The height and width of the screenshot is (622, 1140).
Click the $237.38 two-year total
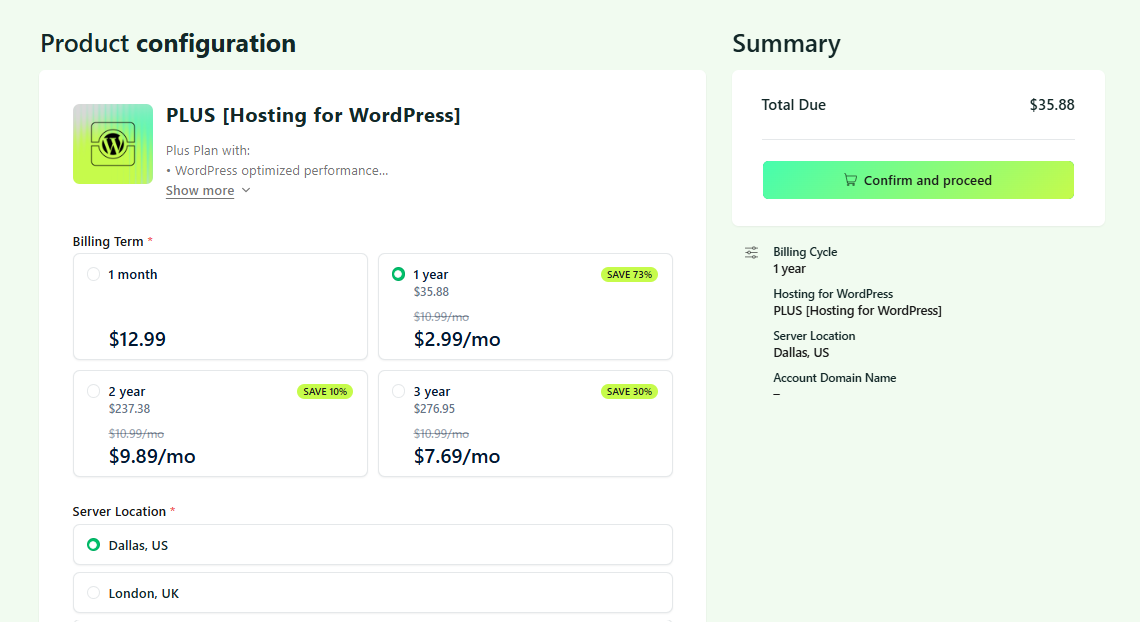coord(129,408)
